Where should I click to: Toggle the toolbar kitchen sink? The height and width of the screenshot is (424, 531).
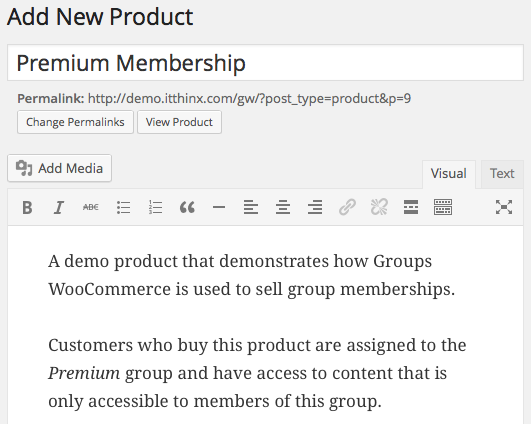pos(443,207)
